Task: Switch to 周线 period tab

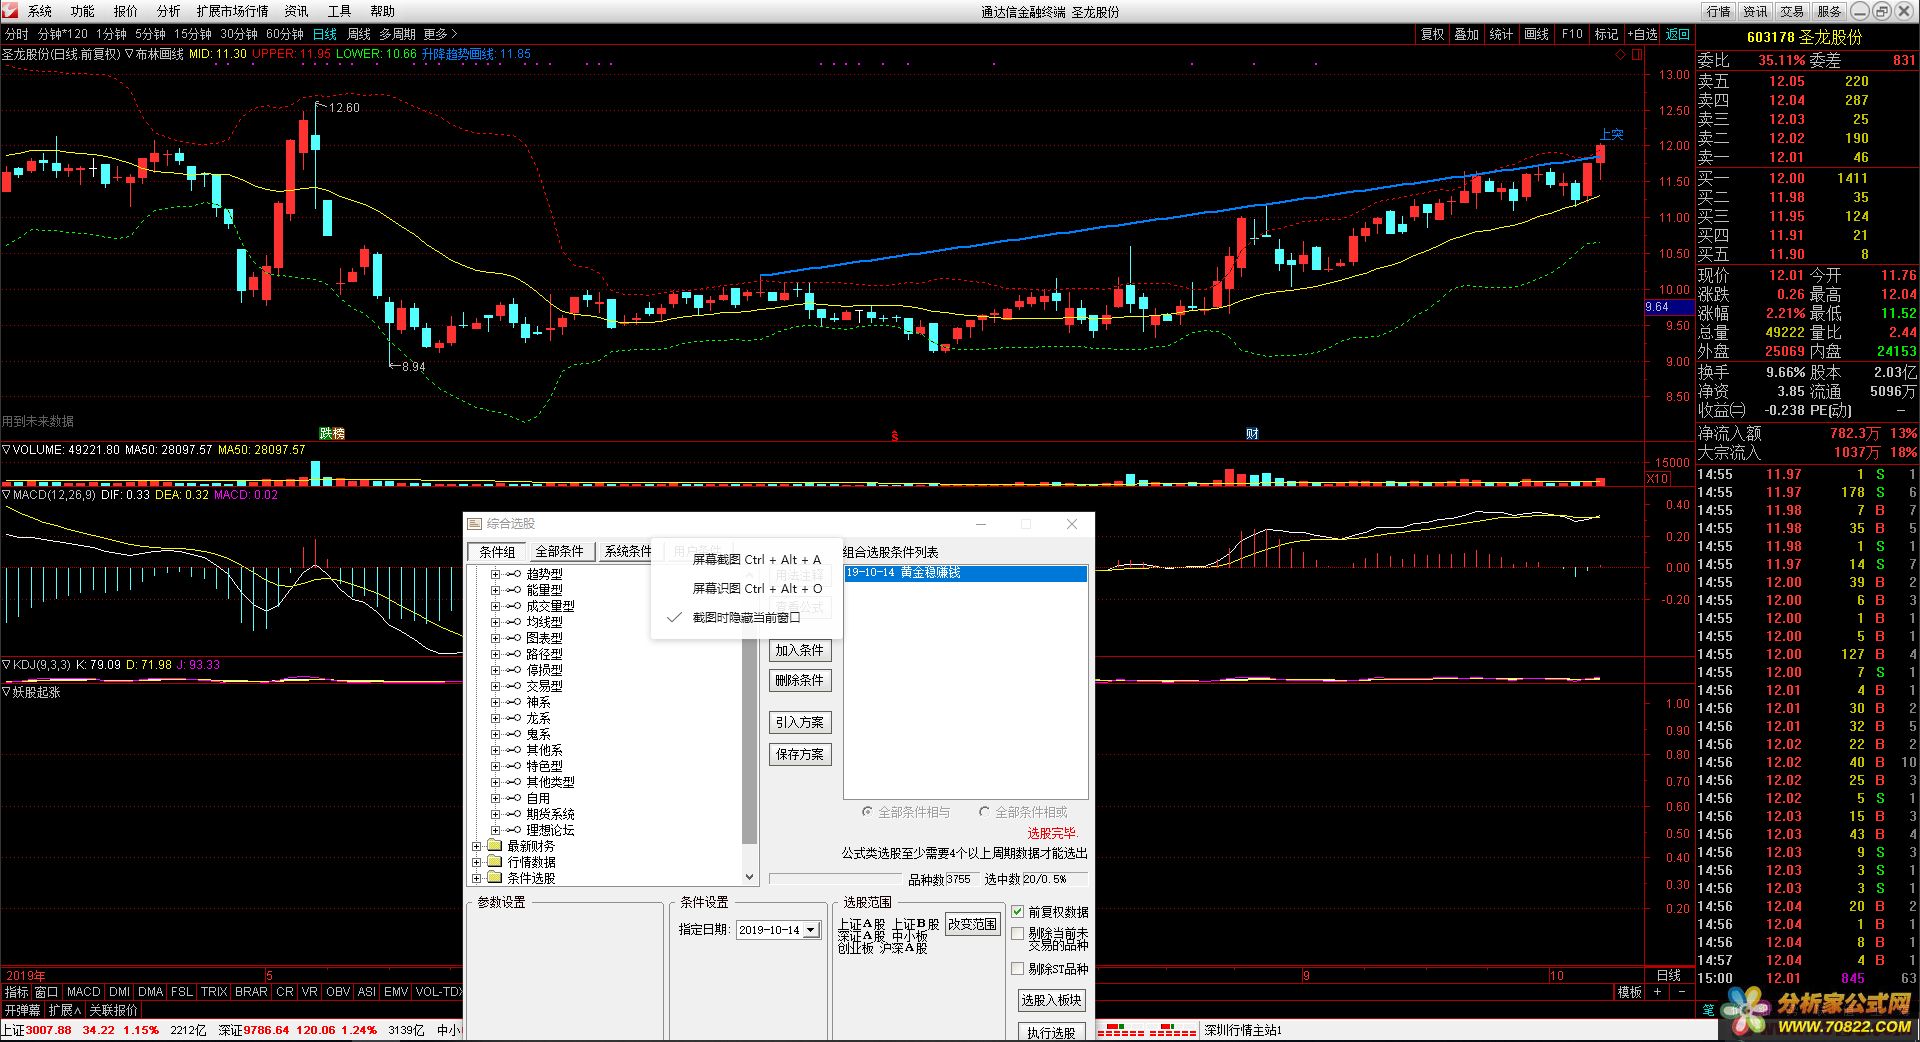Action: (x=358, y=34)
